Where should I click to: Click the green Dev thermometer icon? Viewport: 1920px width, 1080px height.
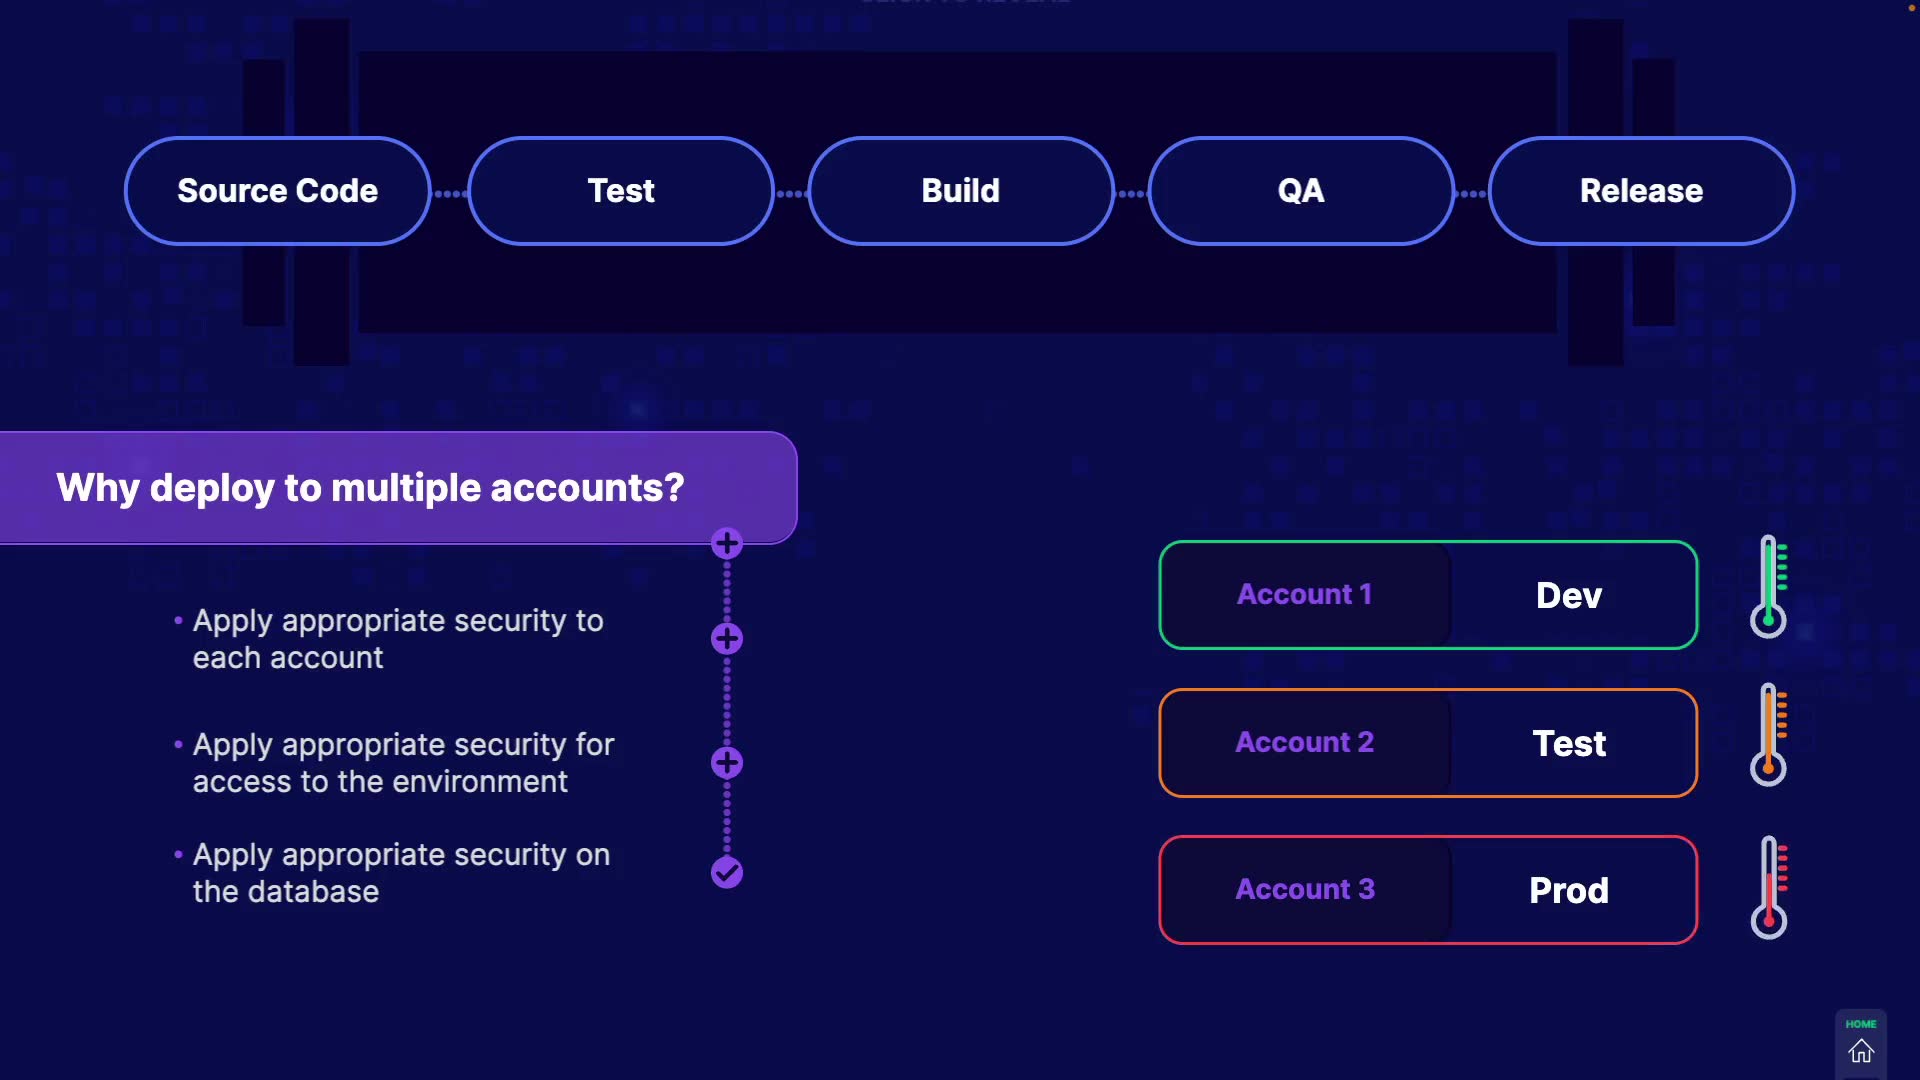click(1768, 587)
